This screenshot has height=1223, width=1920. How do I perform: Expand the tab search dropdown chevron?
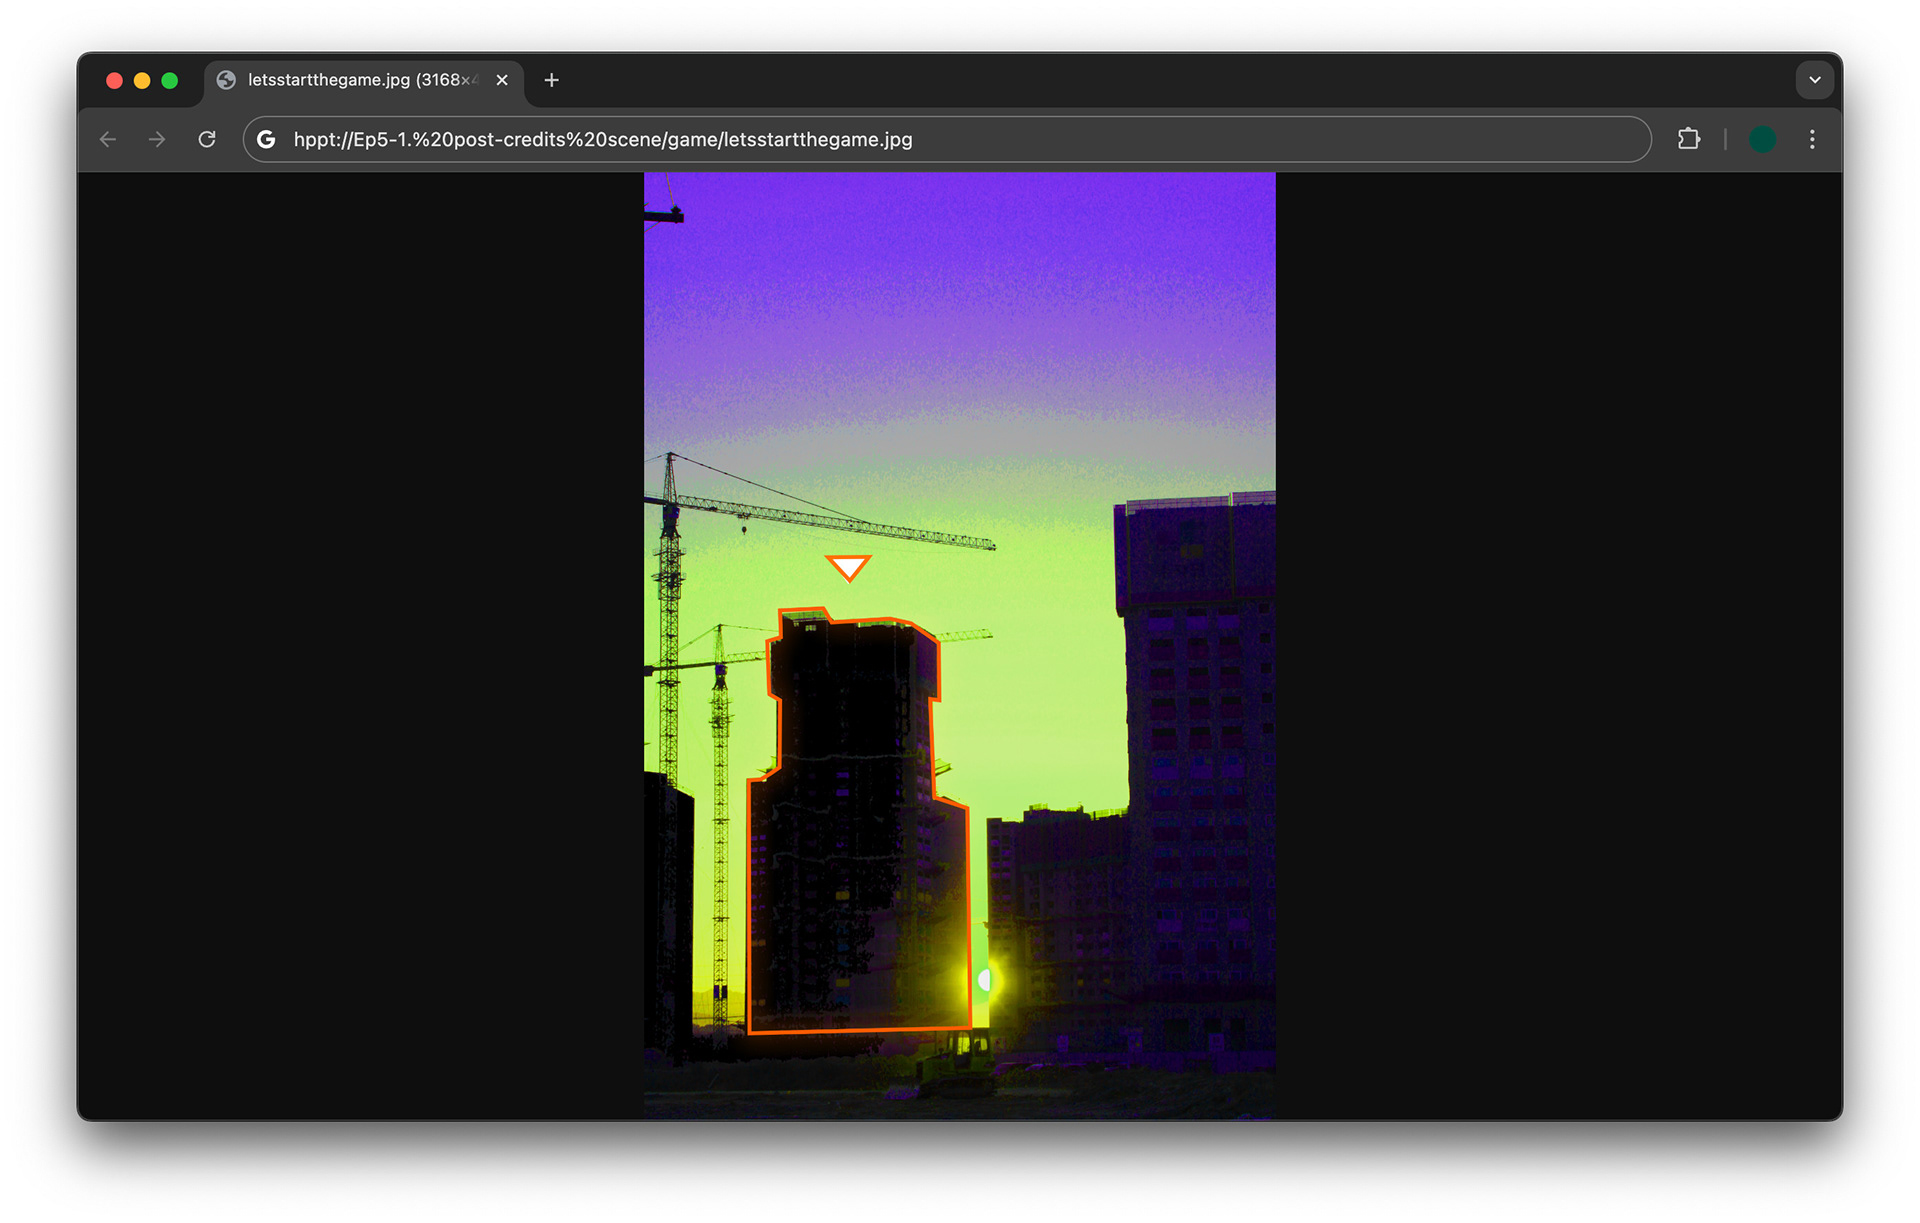click(x=1814, y=80)
